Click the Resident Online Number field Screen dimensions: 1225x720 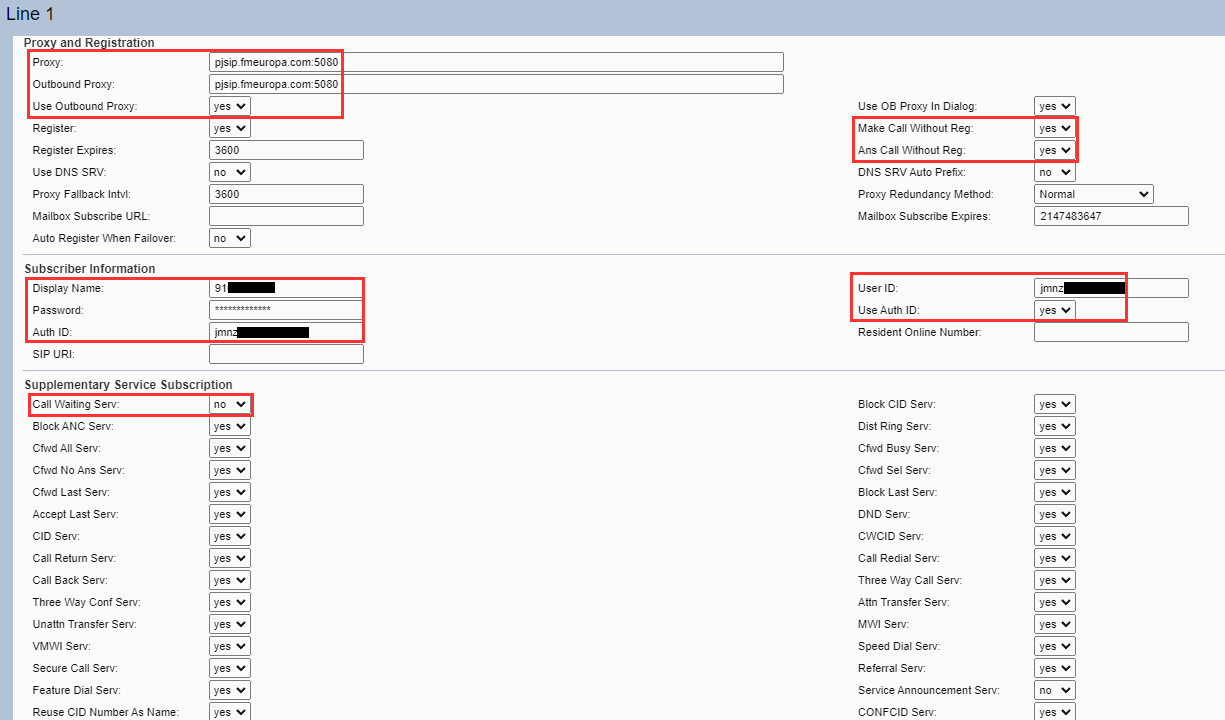[x=1111, y=332]
